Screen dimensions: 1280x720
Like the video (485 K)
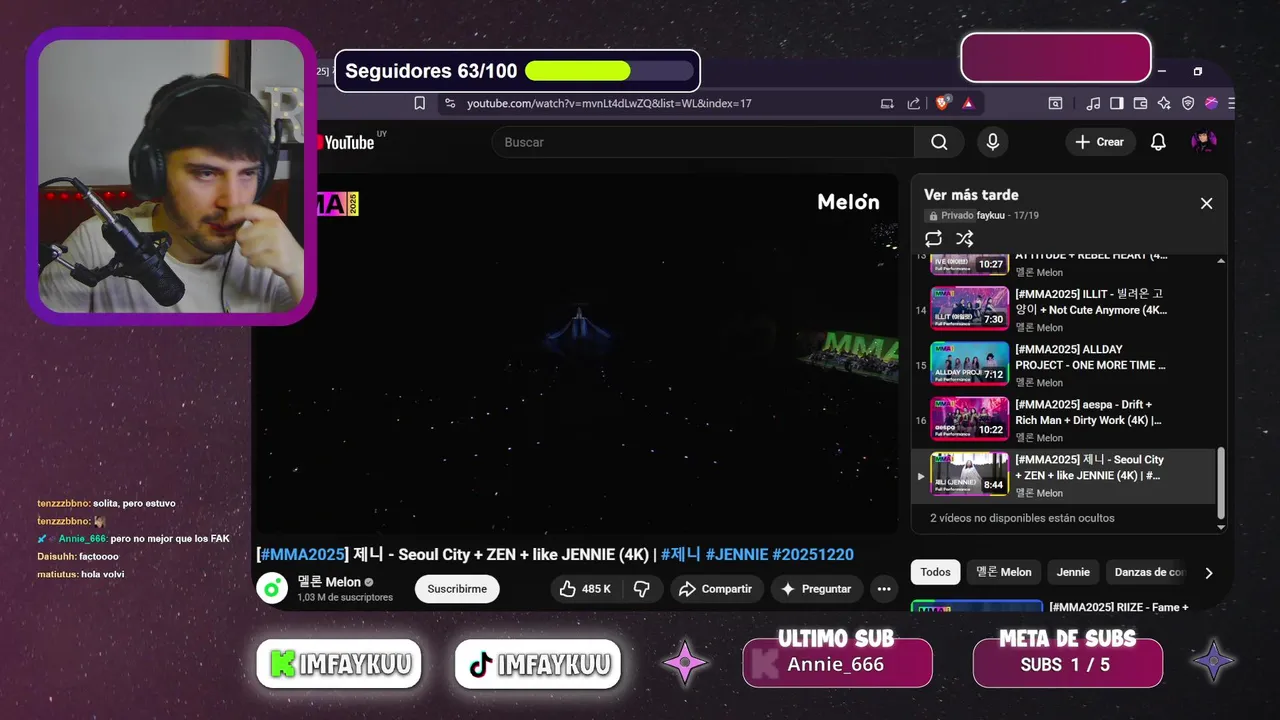tap(585, 589)
